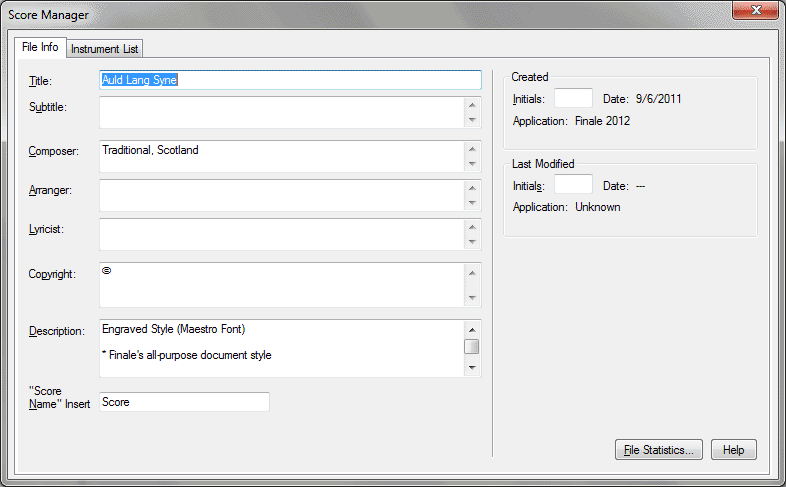Close the Score Manager window
This screenshot has height=487, width=786.
coord(756,11)
